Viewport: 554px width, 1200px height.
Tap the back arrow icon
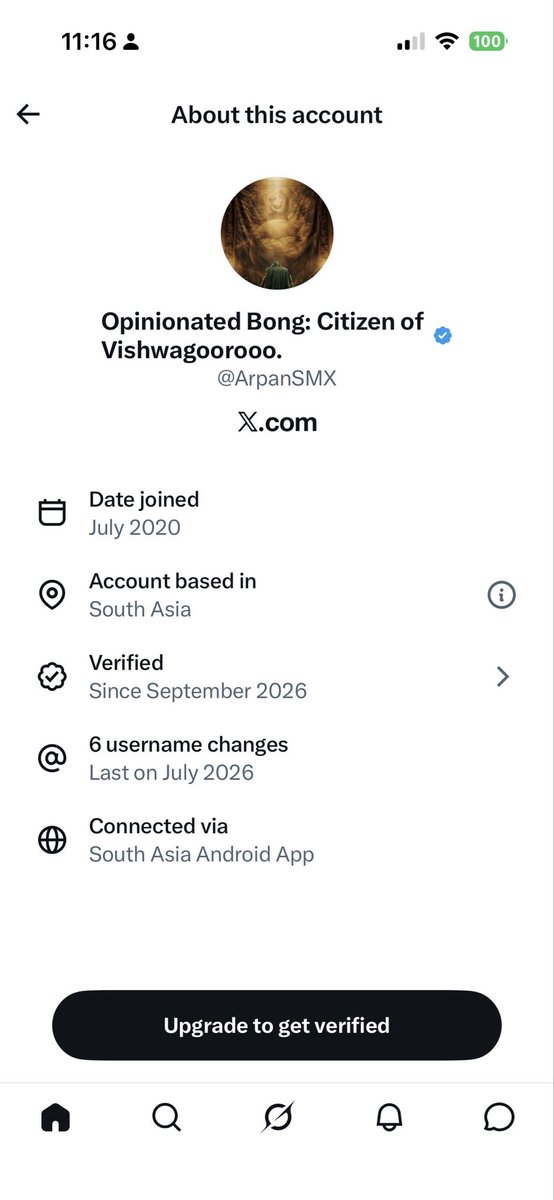point(28,114)
